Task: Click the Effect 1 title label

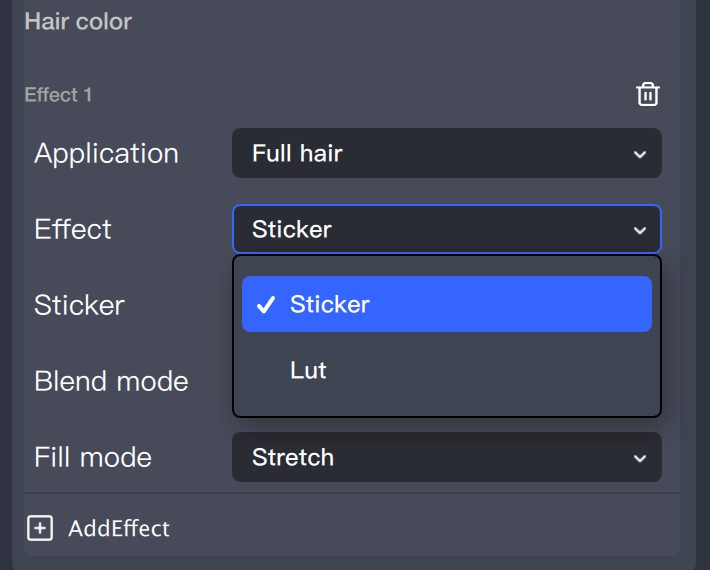Action: click(x=58, y=95)
